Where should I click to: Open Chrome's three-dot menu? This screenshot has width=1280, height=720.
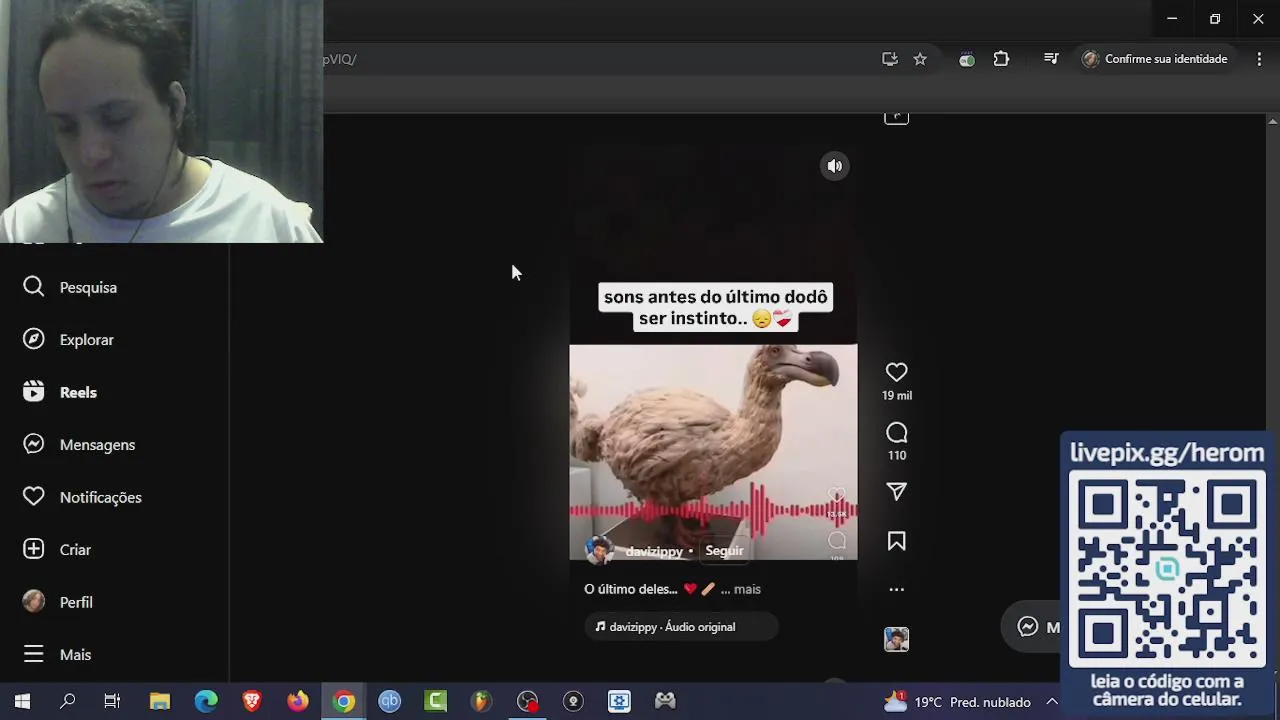[x=1259, y=59]
